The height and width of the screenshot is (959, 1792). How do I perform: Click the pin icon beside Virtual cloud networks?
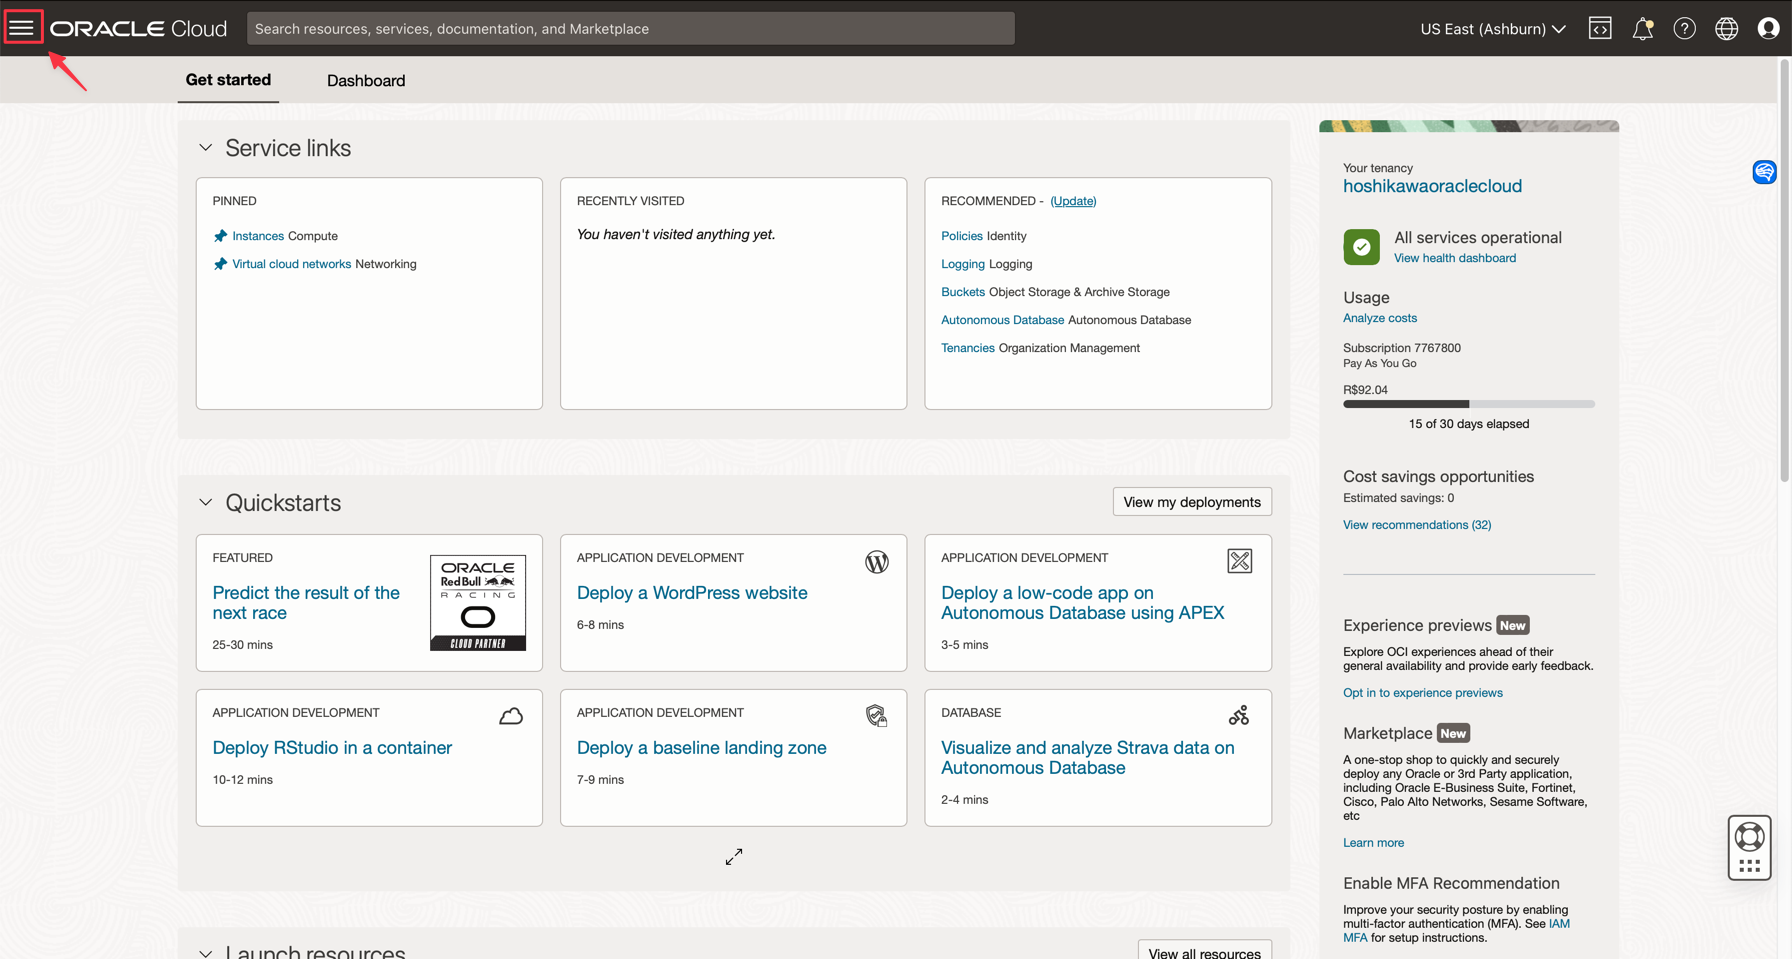[220, 264]
